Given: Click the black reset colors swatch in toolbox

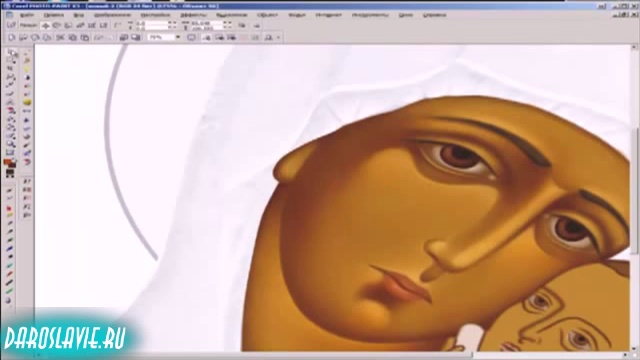Looking at the screenshot, I should 10,173.
